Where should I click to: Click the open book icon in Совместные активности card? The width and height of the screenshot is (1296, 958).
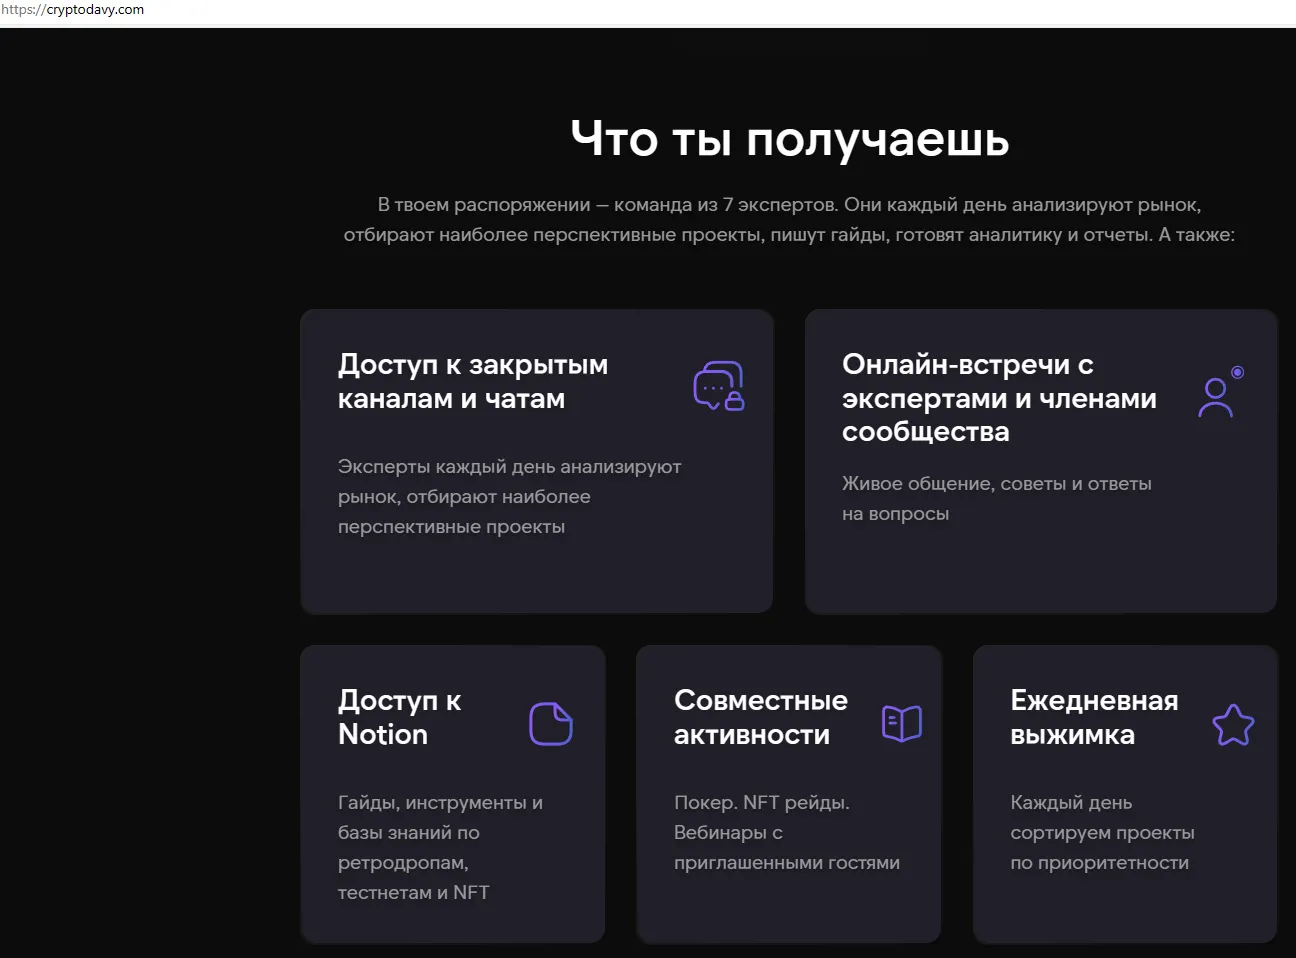[902, 723]
